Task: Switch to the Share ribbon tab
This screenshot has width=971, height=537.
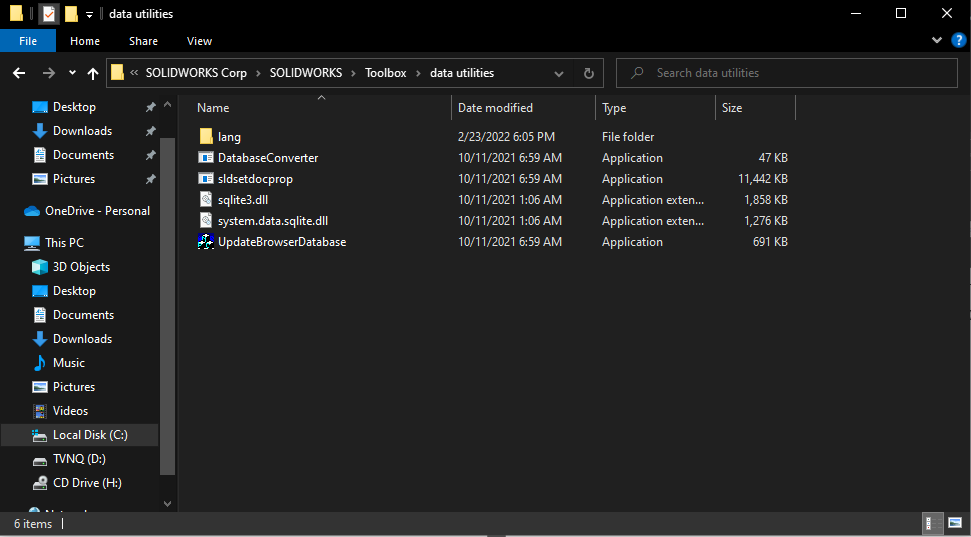Action: [143, 41]
